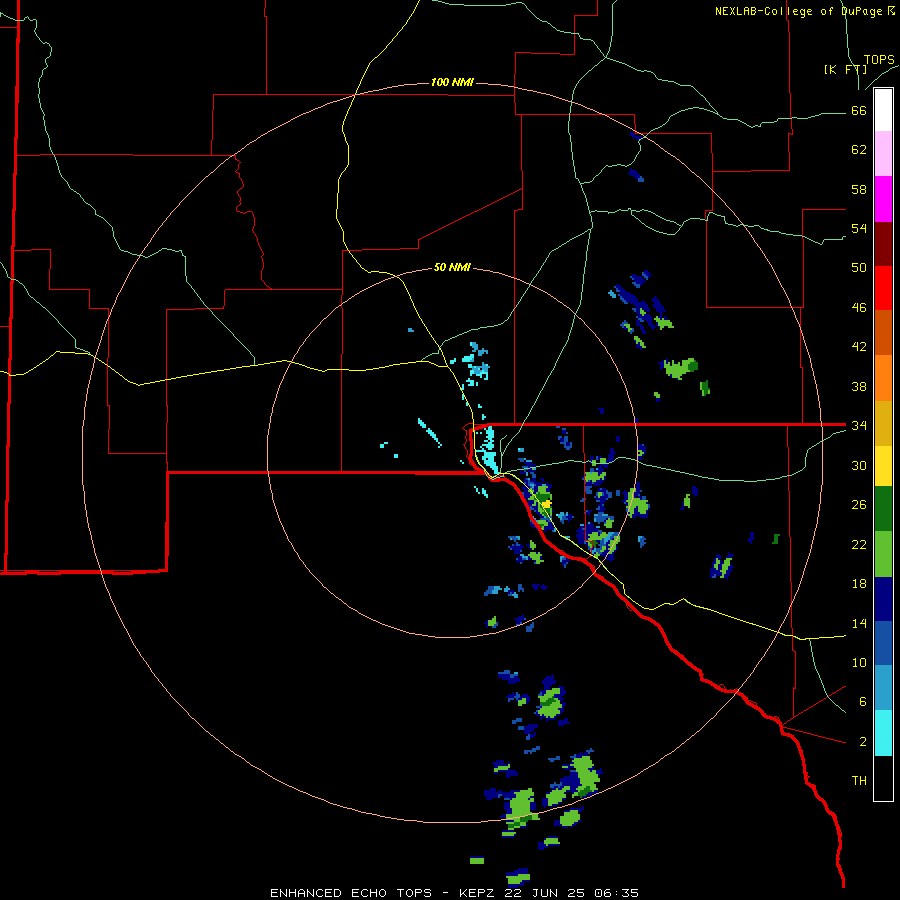Screen dimensions: 900x900
Task: Click the 50 NMI range ring label
Action: tap(452, 267)
